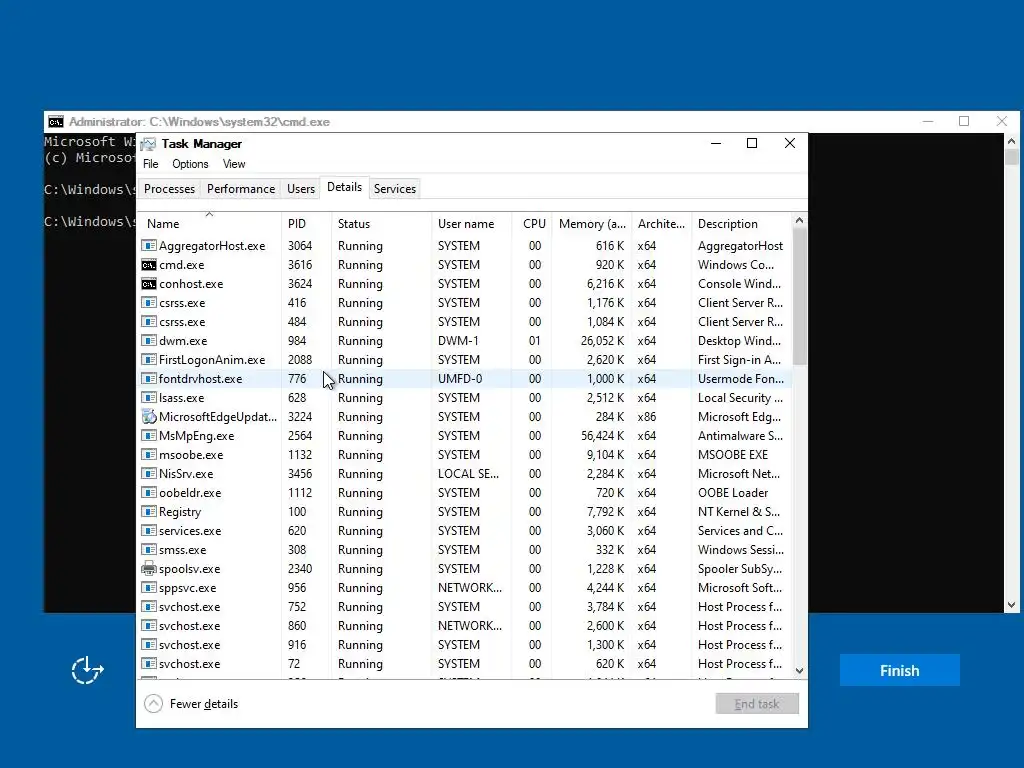Sort by the PID column header
Image resolution: width=1024 pixels, height=768 pixels.
click(x=306, y=223)
